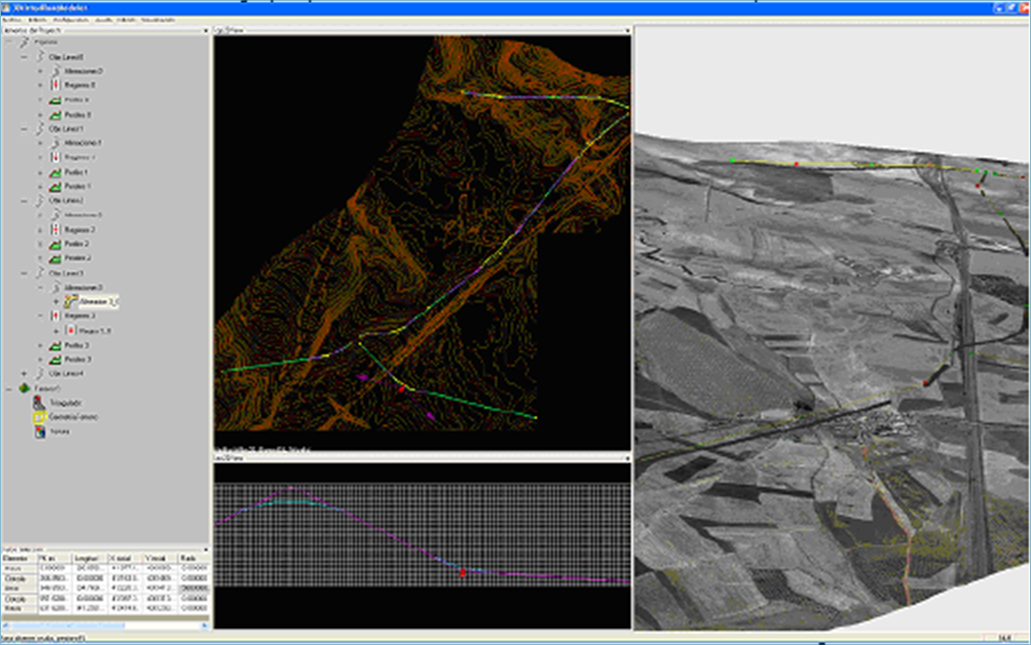Click the green terrain root node icon
Screen dimensions: 1031x645
point(23,388)
